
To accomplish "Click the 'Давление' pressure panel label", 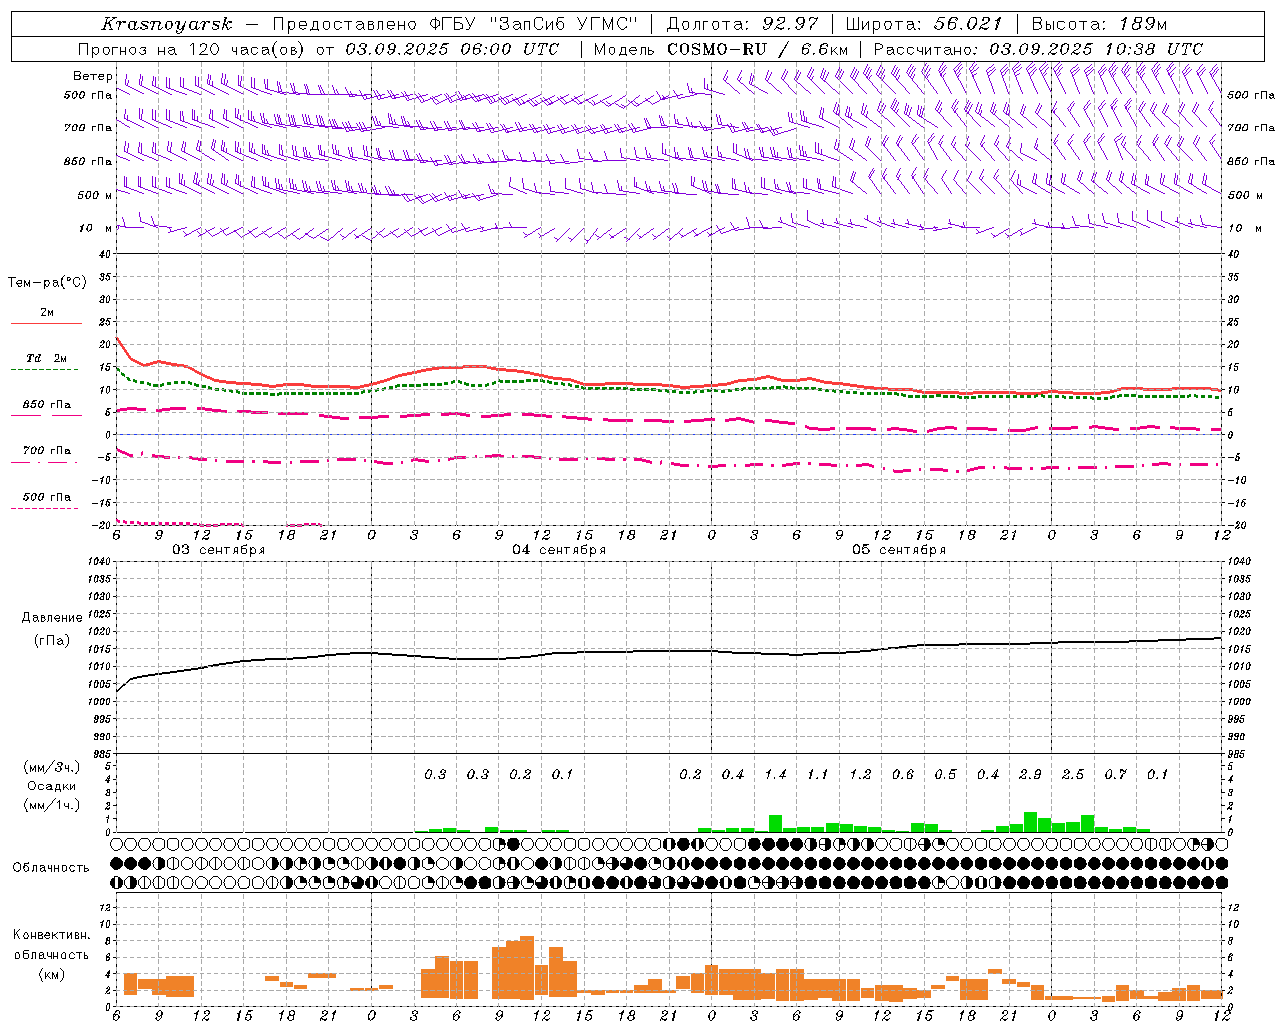I will [x=52, y=618].
